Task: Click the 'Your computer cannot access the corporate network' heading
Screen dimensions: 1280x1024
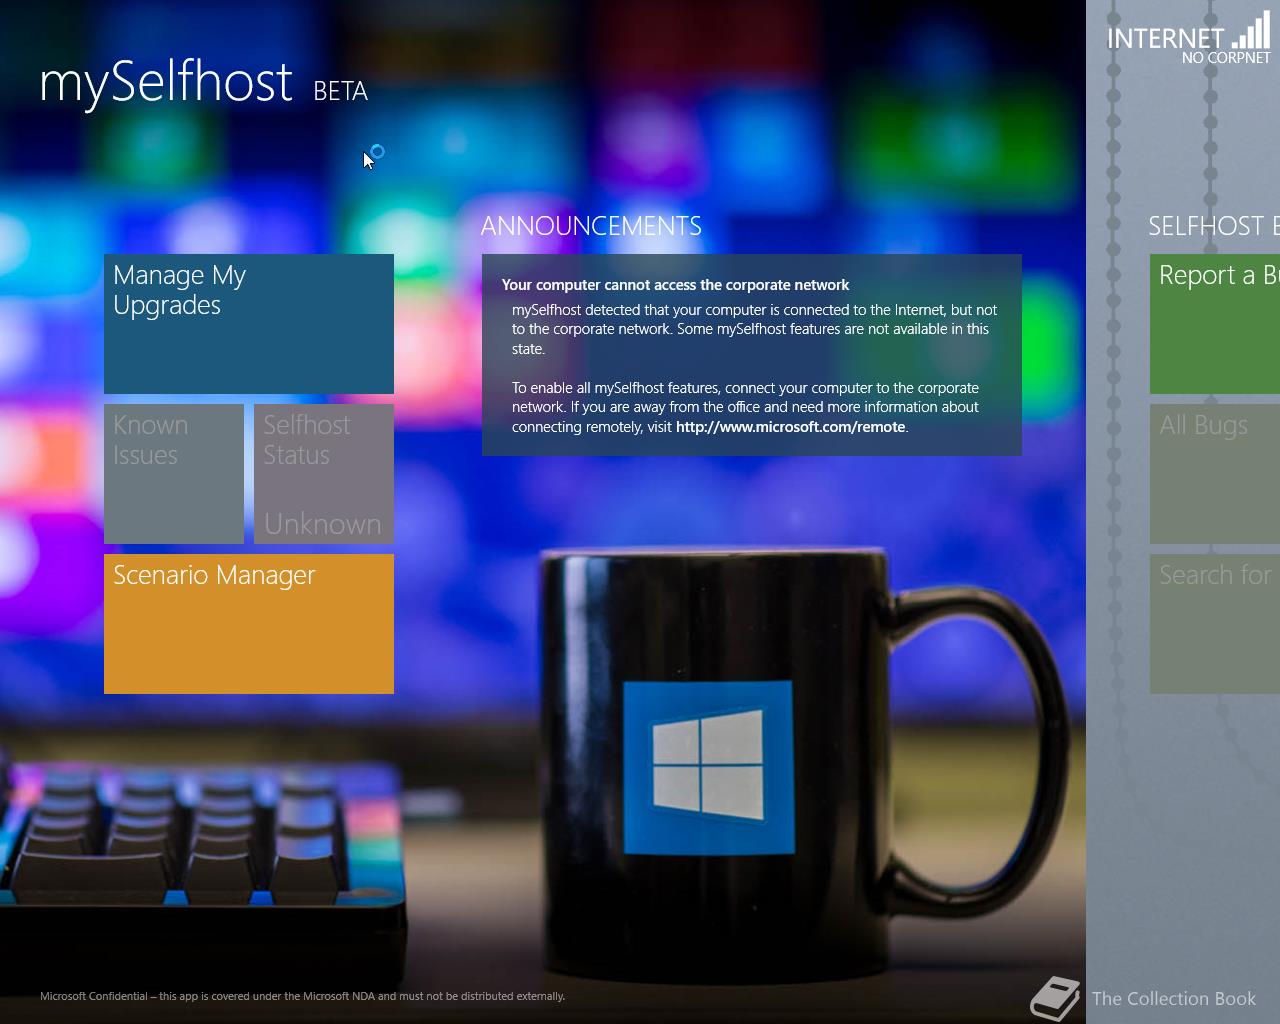Action: pyautogui.click(x=675, y=285)
